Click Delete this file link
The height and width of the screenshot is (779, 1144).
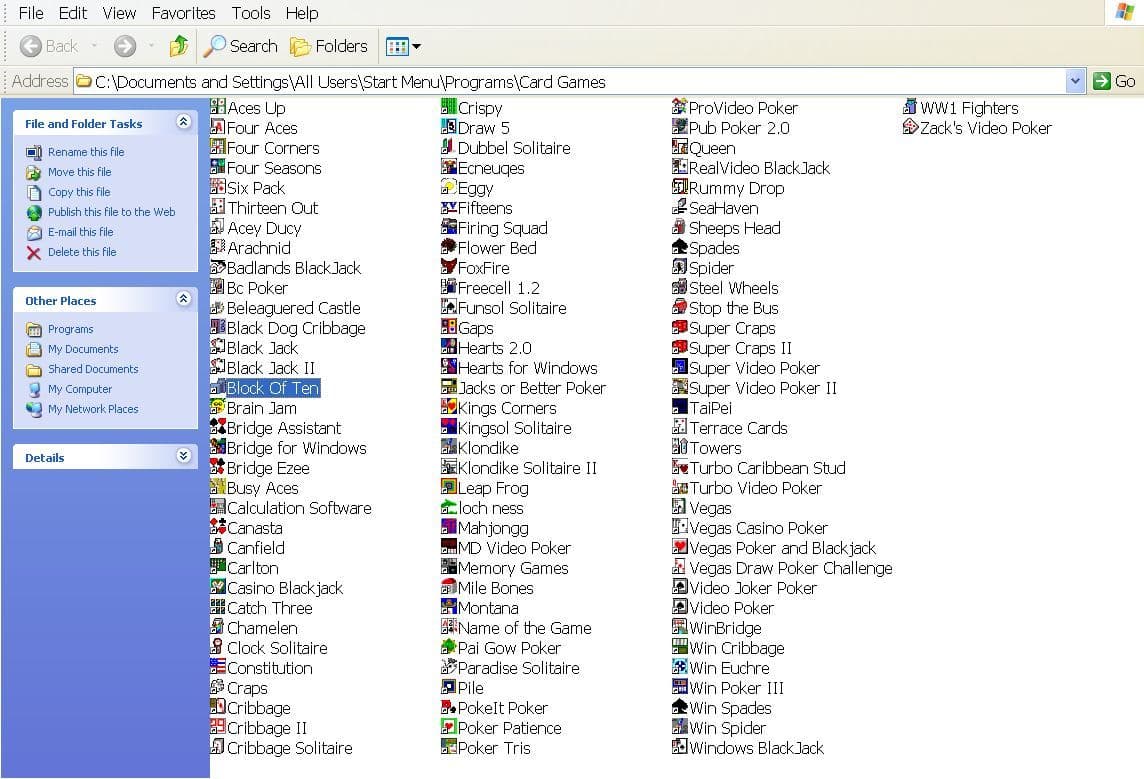[x=82, y=252]
